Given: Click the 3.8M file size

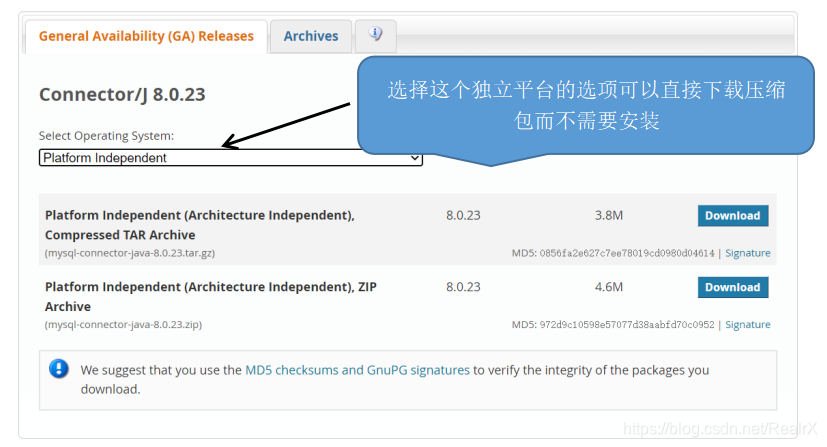Looking at the screenshot, I should tap(609, 216).
